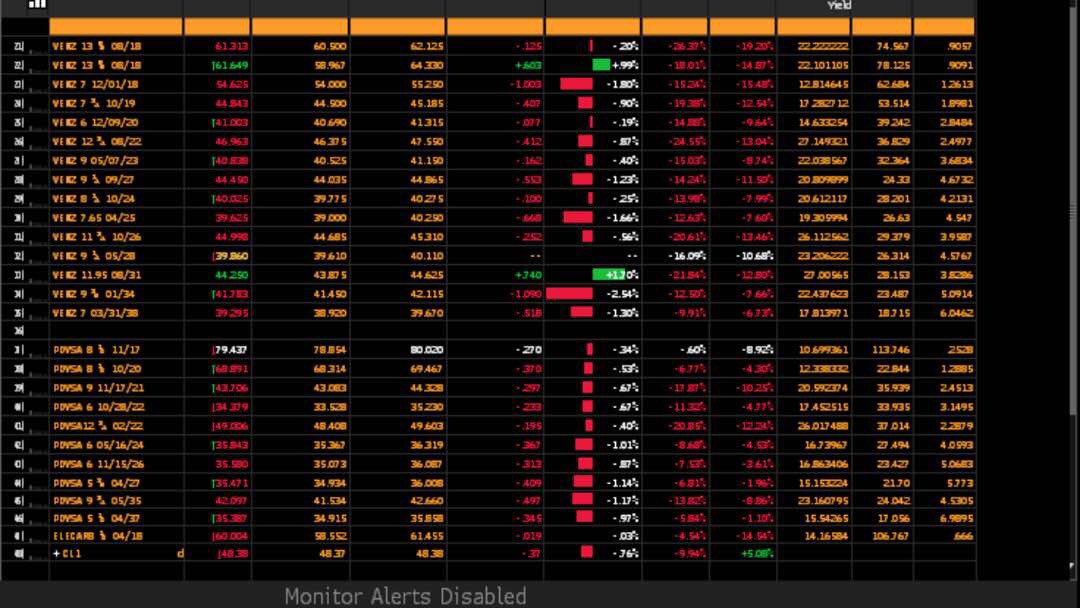The height and width of the screenshot is (608, 1080).
Task: Click the 113.746 value in PDVSA 11/17 row
Action: (x=891, y=350)
